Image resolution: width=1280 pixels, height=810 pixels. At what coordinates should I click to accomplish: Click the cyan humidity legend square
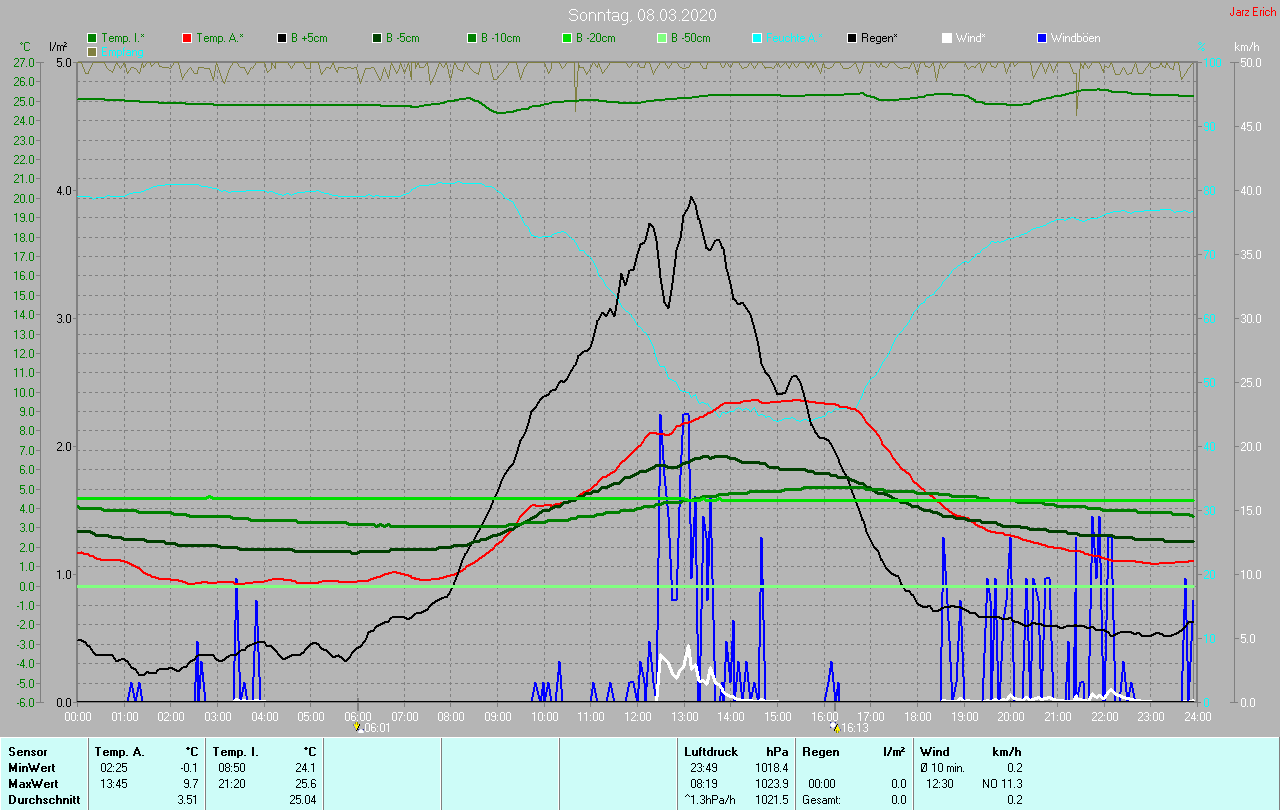[757, 38]
